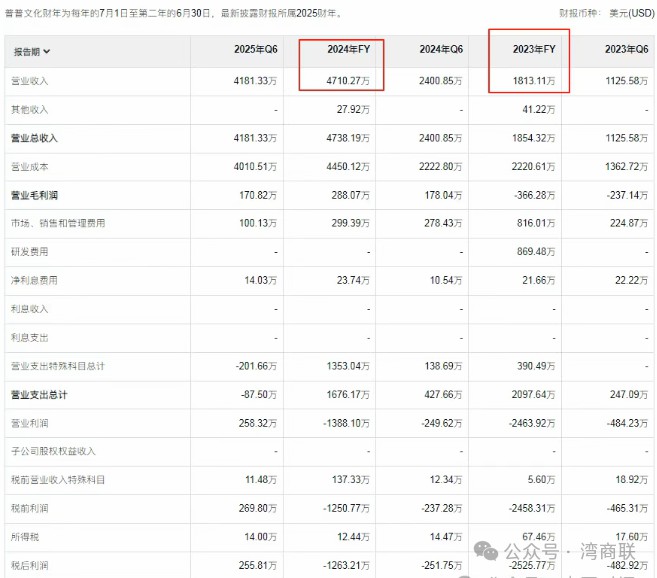Choose the 2023年FY column header
This screenshot has height=578, width=657.
click(x=534, y=49)
